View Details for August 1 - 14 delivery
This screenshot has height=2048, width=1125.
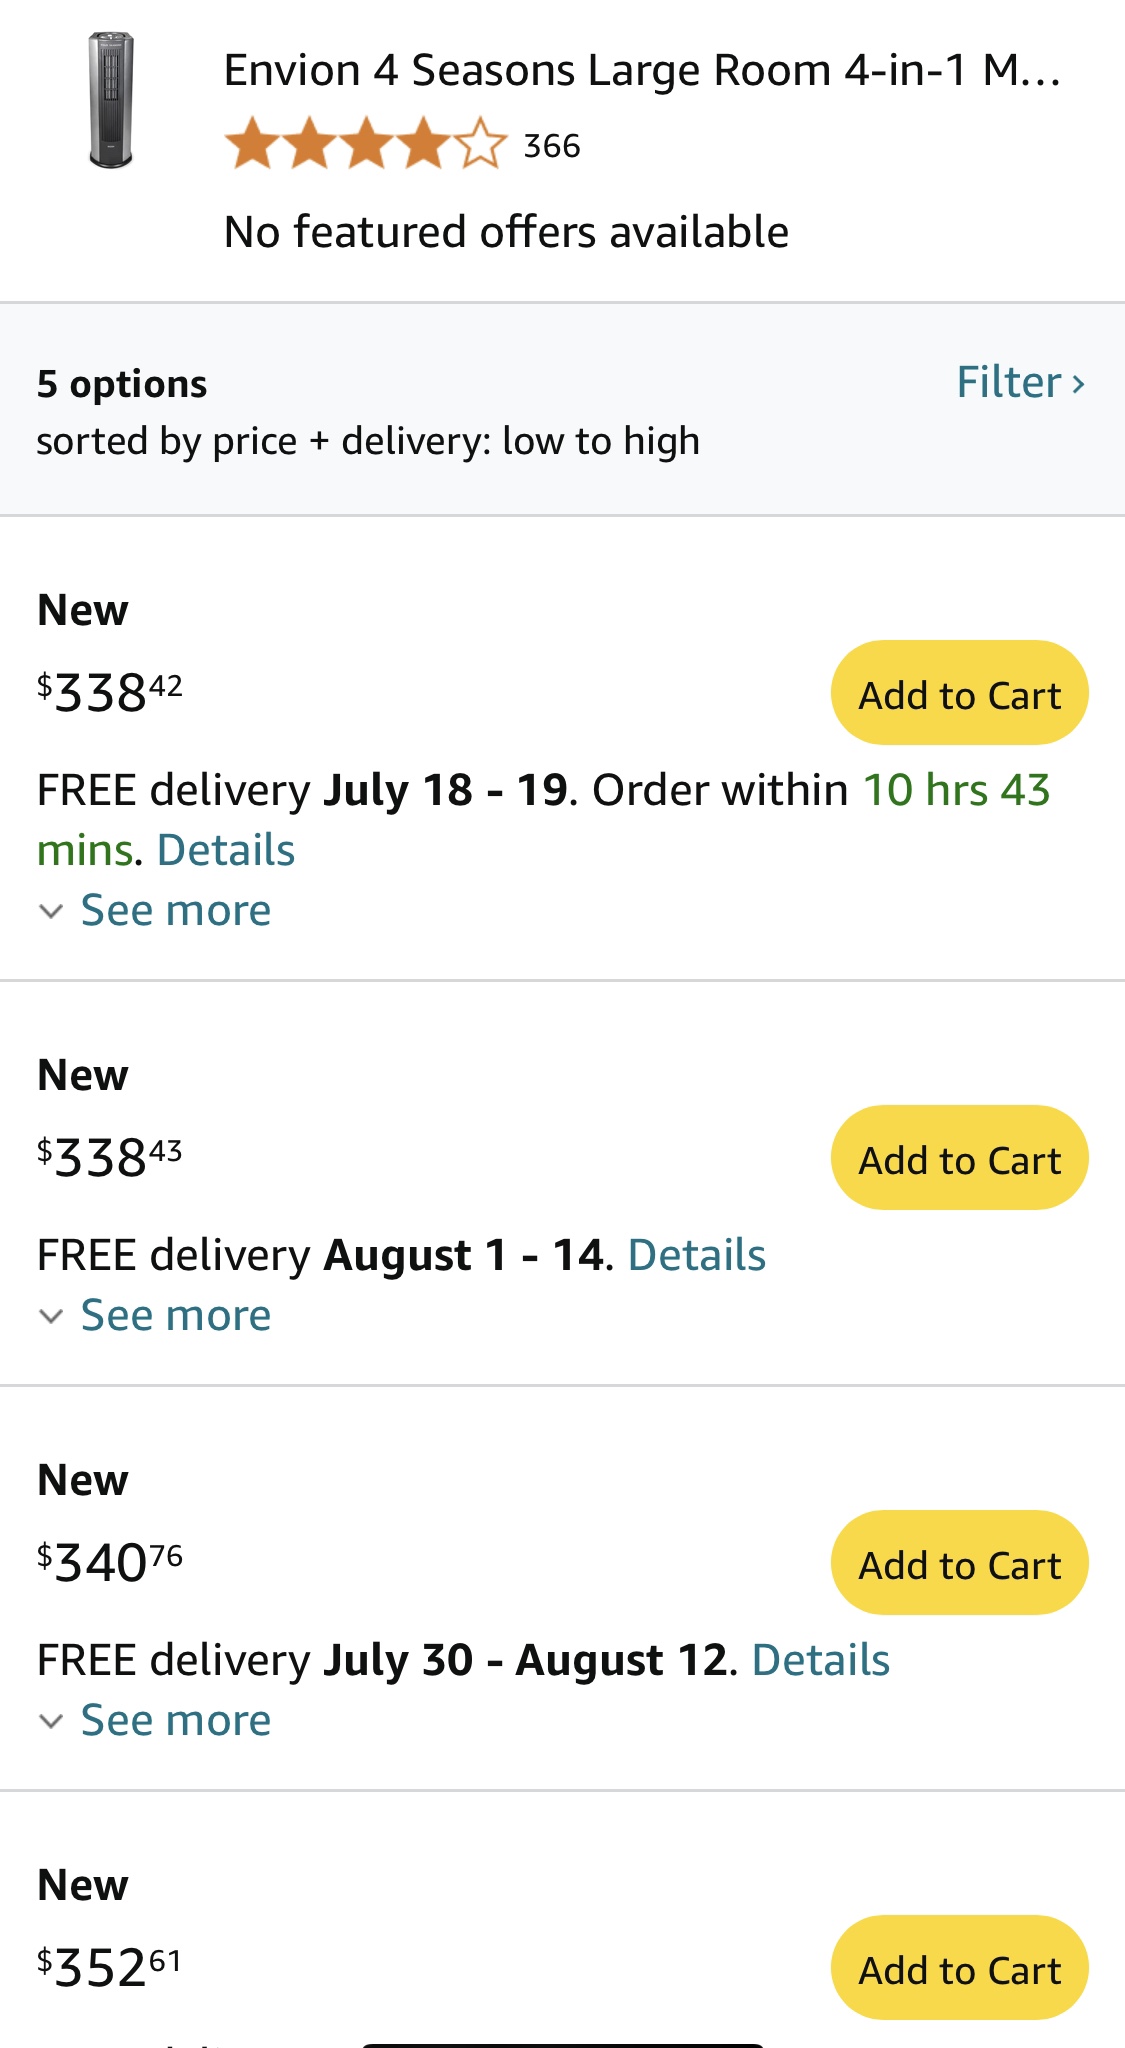[696, 1255]
